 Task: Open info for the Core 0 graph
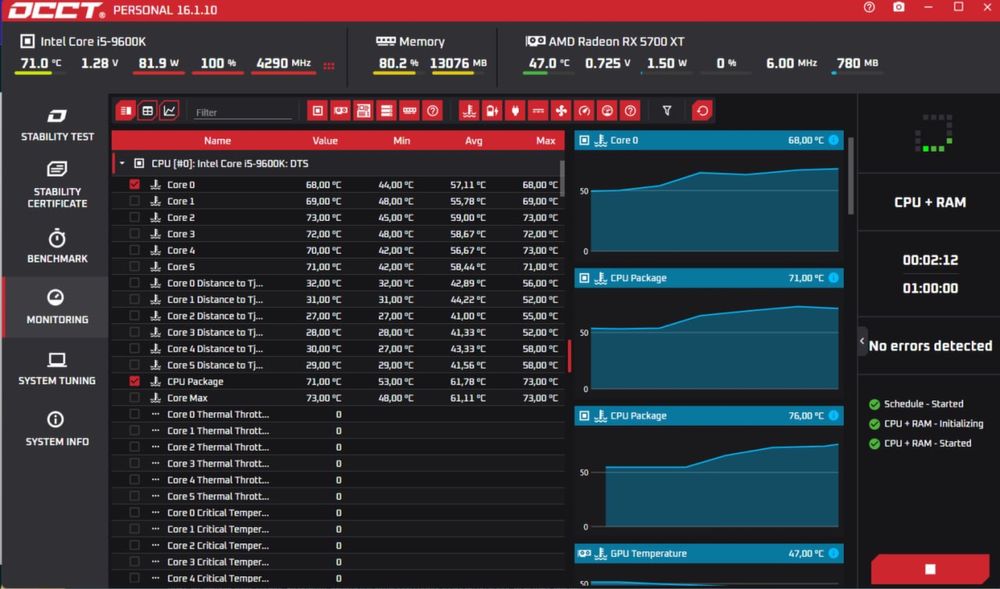[834, 140]
